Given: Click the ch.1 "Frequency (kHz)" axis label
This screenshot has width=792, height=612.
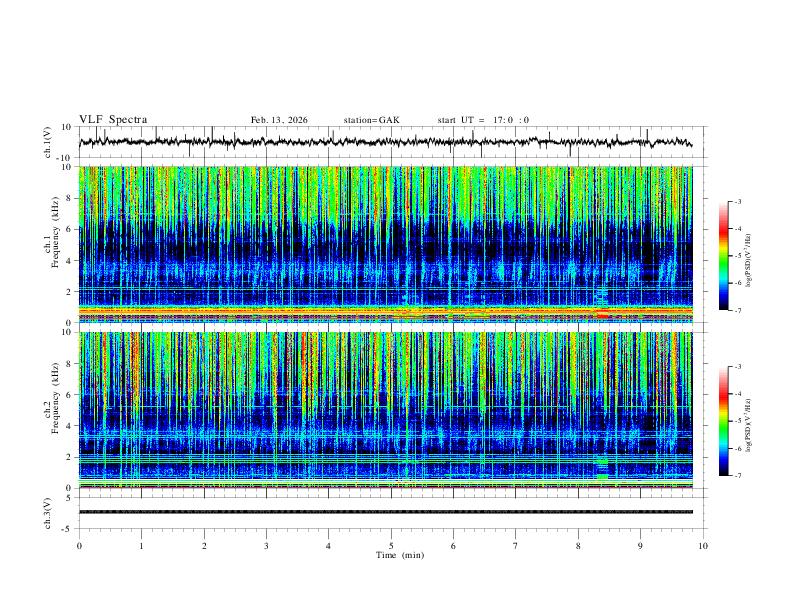Looking at the screenshot, I should (55, 232).
